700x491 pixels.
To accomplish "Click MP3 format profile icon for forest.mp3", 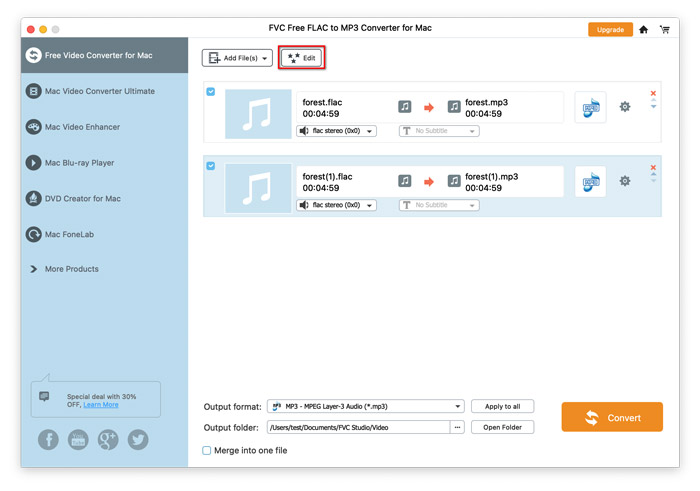I will pyautogui.click(x=591, y=108).
